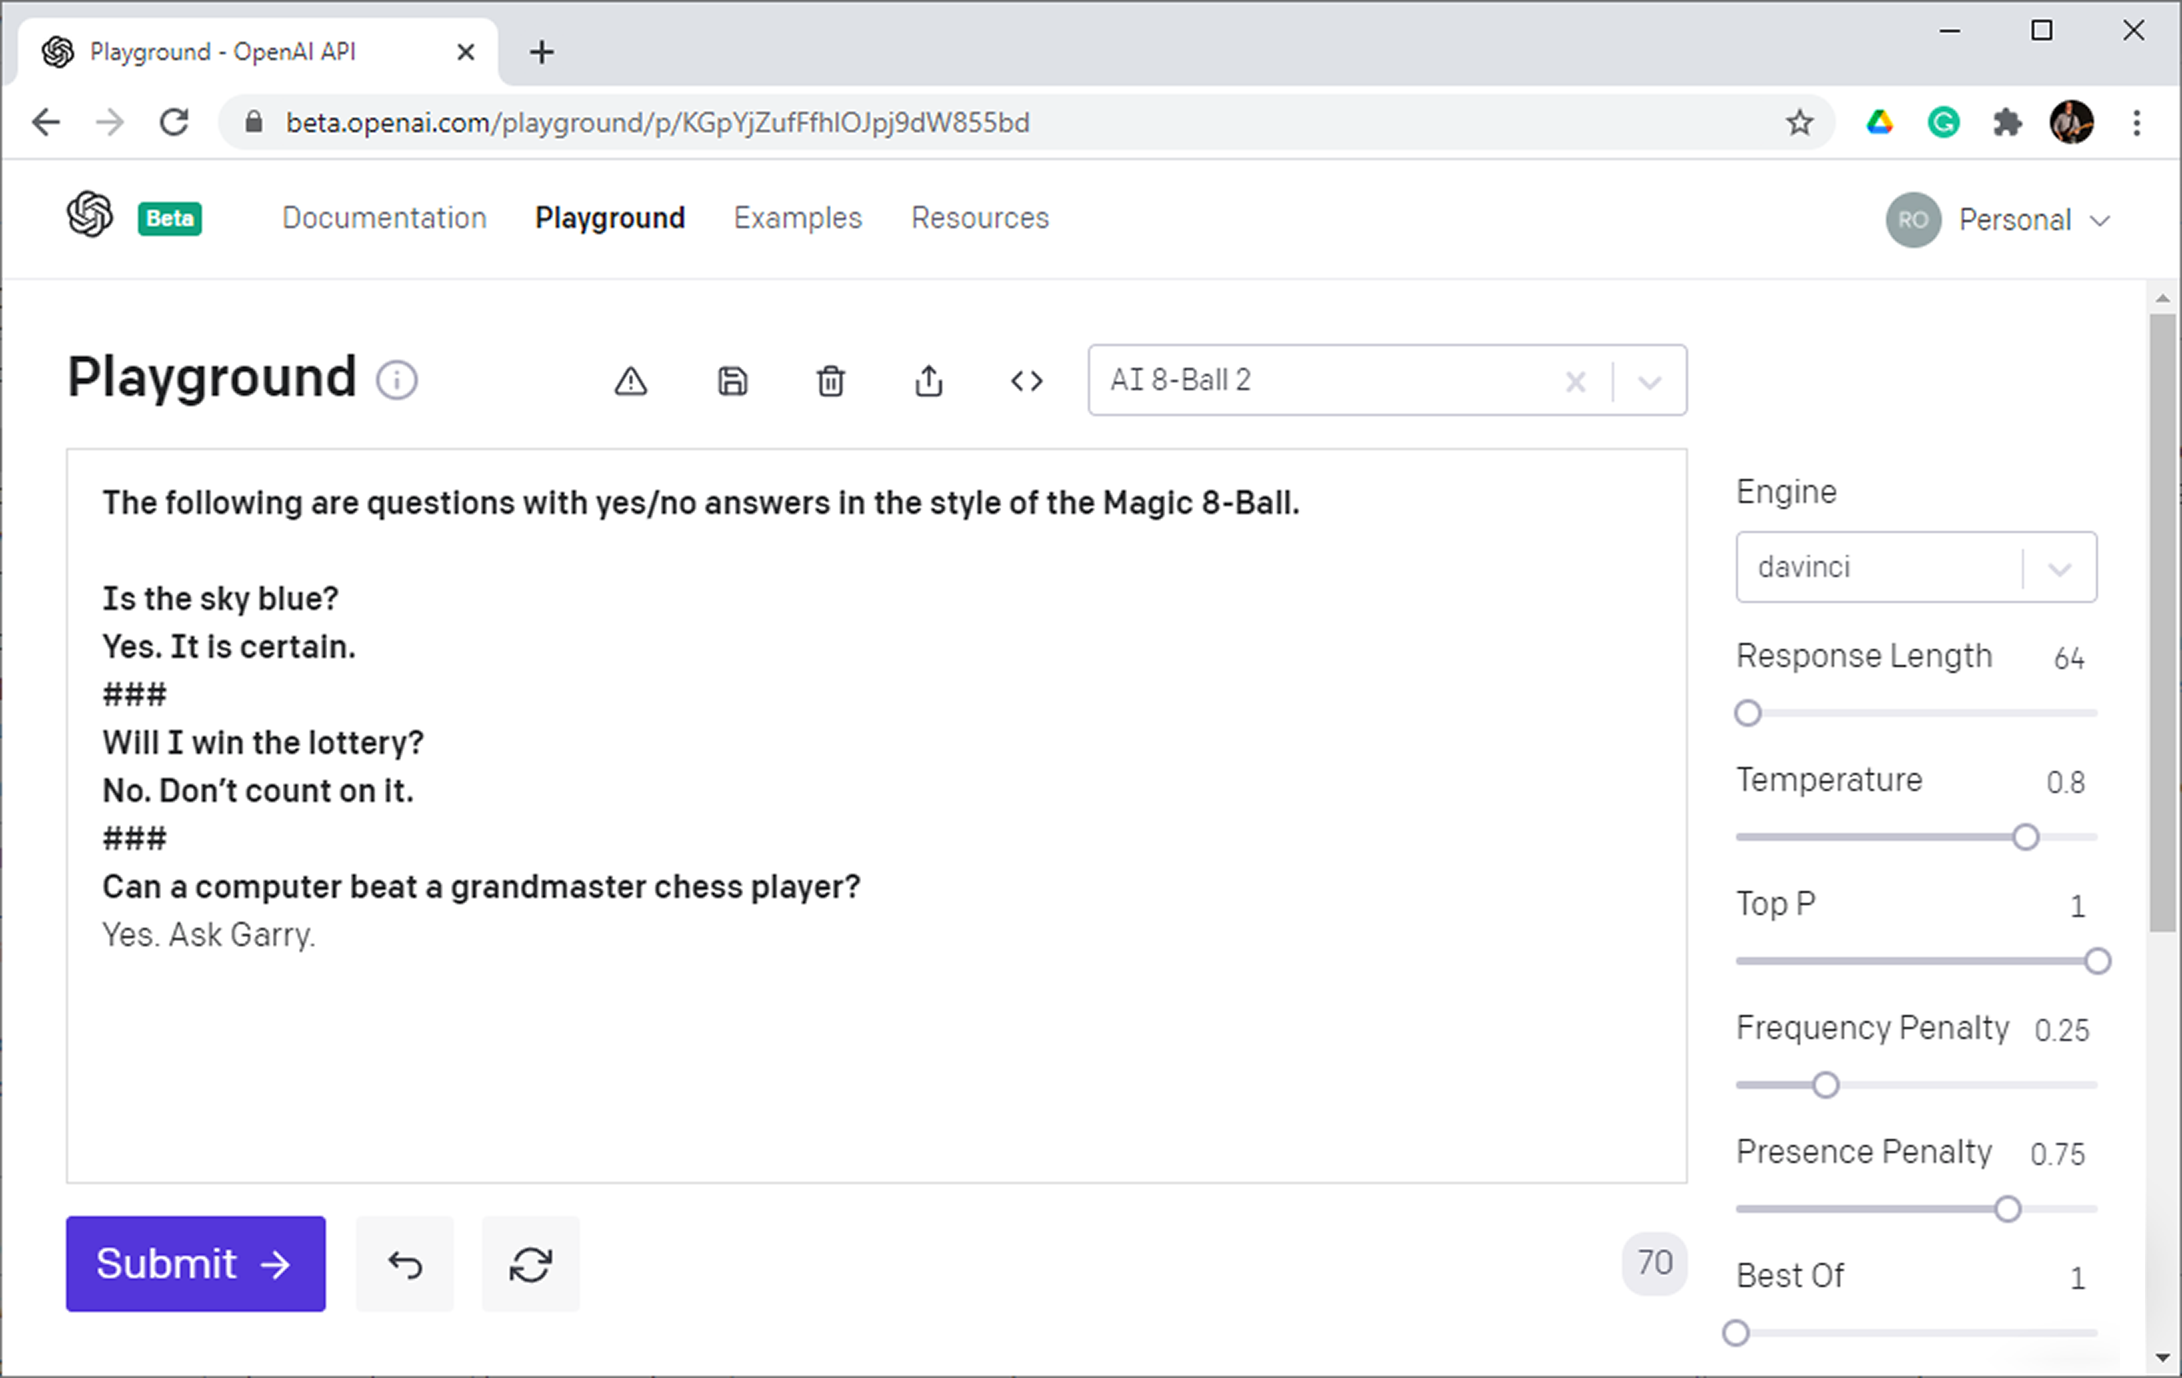The height and width of the screenshot is (1378, 2182).
Task: Delete the preset with the trash icon
Action: click(830, 381)
